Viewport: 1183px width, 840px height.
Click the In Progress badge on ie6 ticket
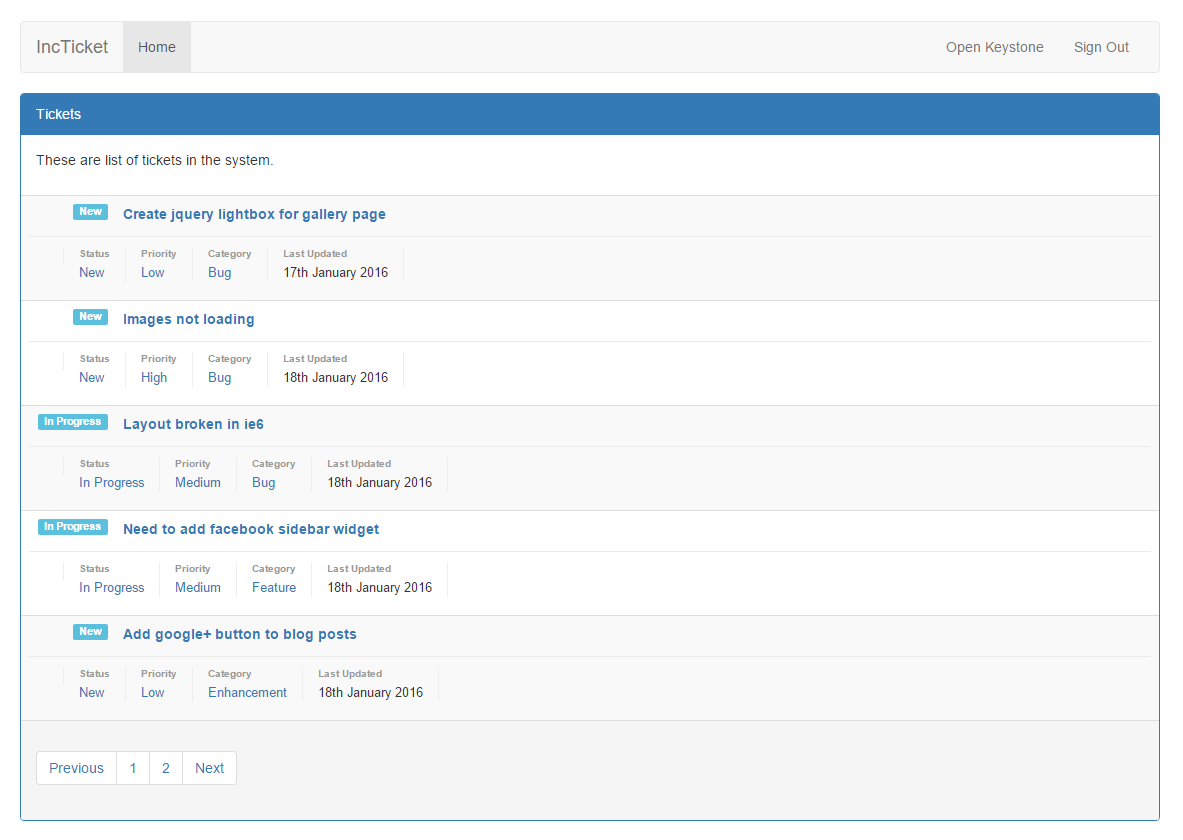click(x=72, y=421)
